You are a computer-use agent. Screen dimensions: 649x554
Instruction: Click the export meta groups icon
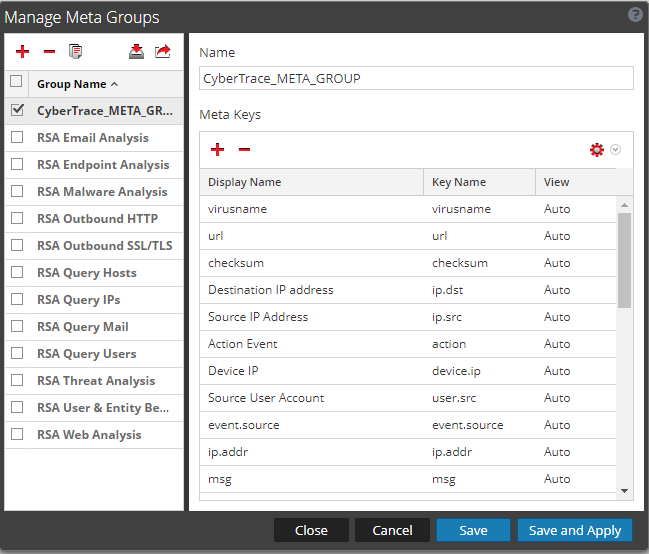click(x=163, y=52)
